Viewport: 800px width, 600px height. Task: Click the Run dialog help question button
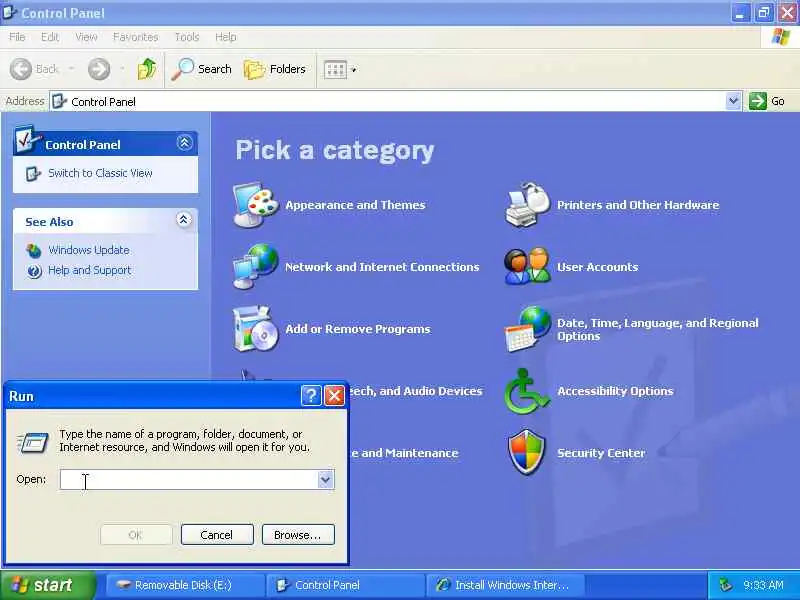point(311,395)
